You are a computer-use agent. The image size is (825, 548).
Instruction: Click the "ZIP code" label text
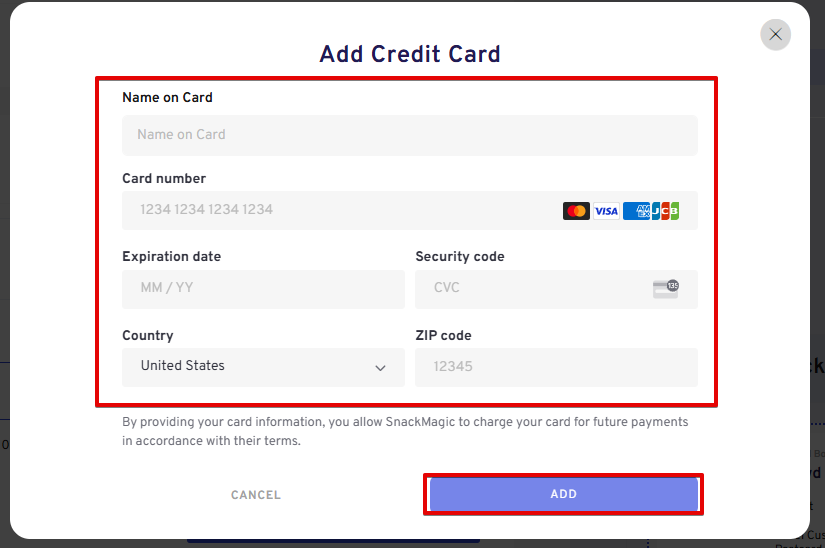coord(443,335)
